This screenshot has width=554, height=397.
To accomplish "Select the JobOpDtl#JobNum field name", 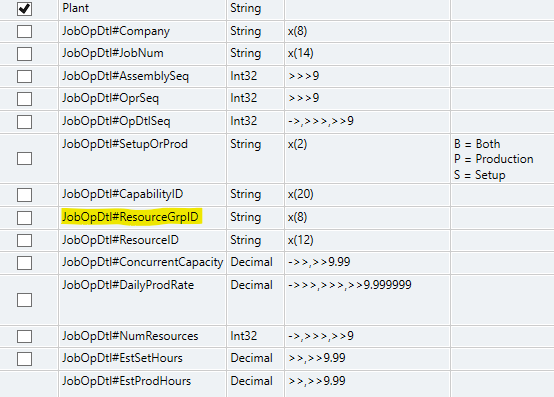I will tap(113, 53).
